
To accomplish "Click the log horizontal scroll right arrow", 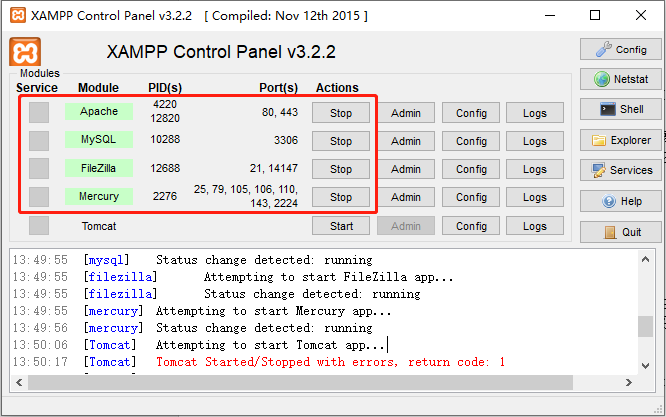I will (x=629, y=383).
